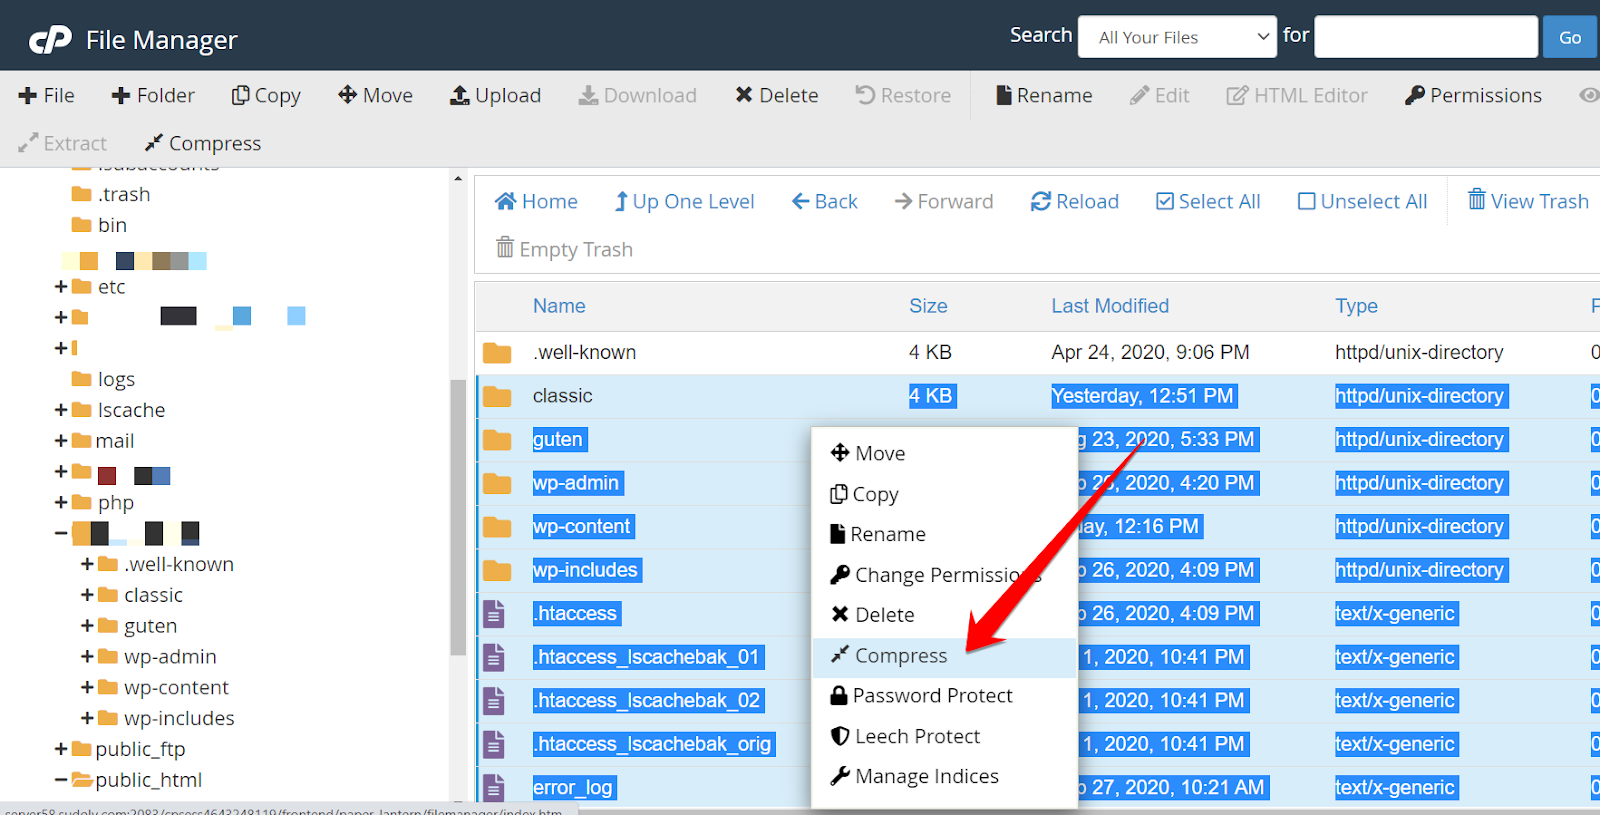This screenshot has height=815, width=1600.
Task: Choose Compress from the context menu
Action: [900, 656]
